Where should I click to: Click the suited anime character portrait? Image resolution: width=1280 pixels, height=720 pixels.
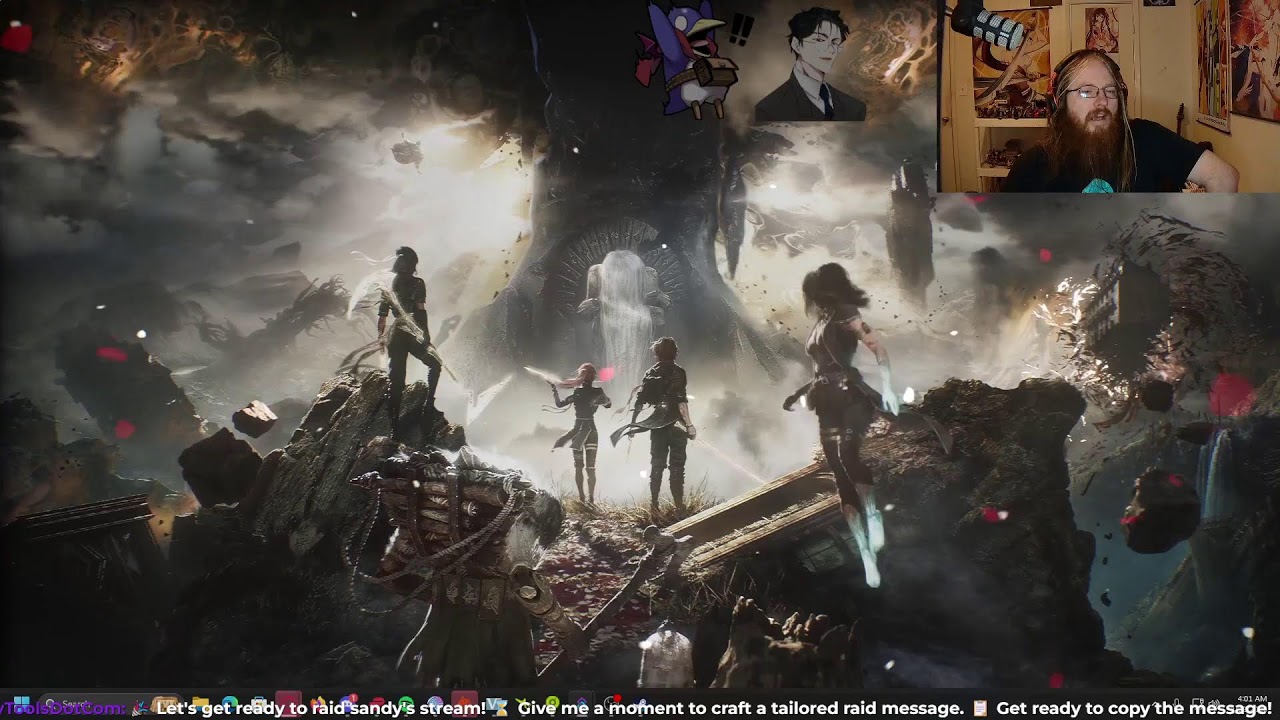point(810,66)
